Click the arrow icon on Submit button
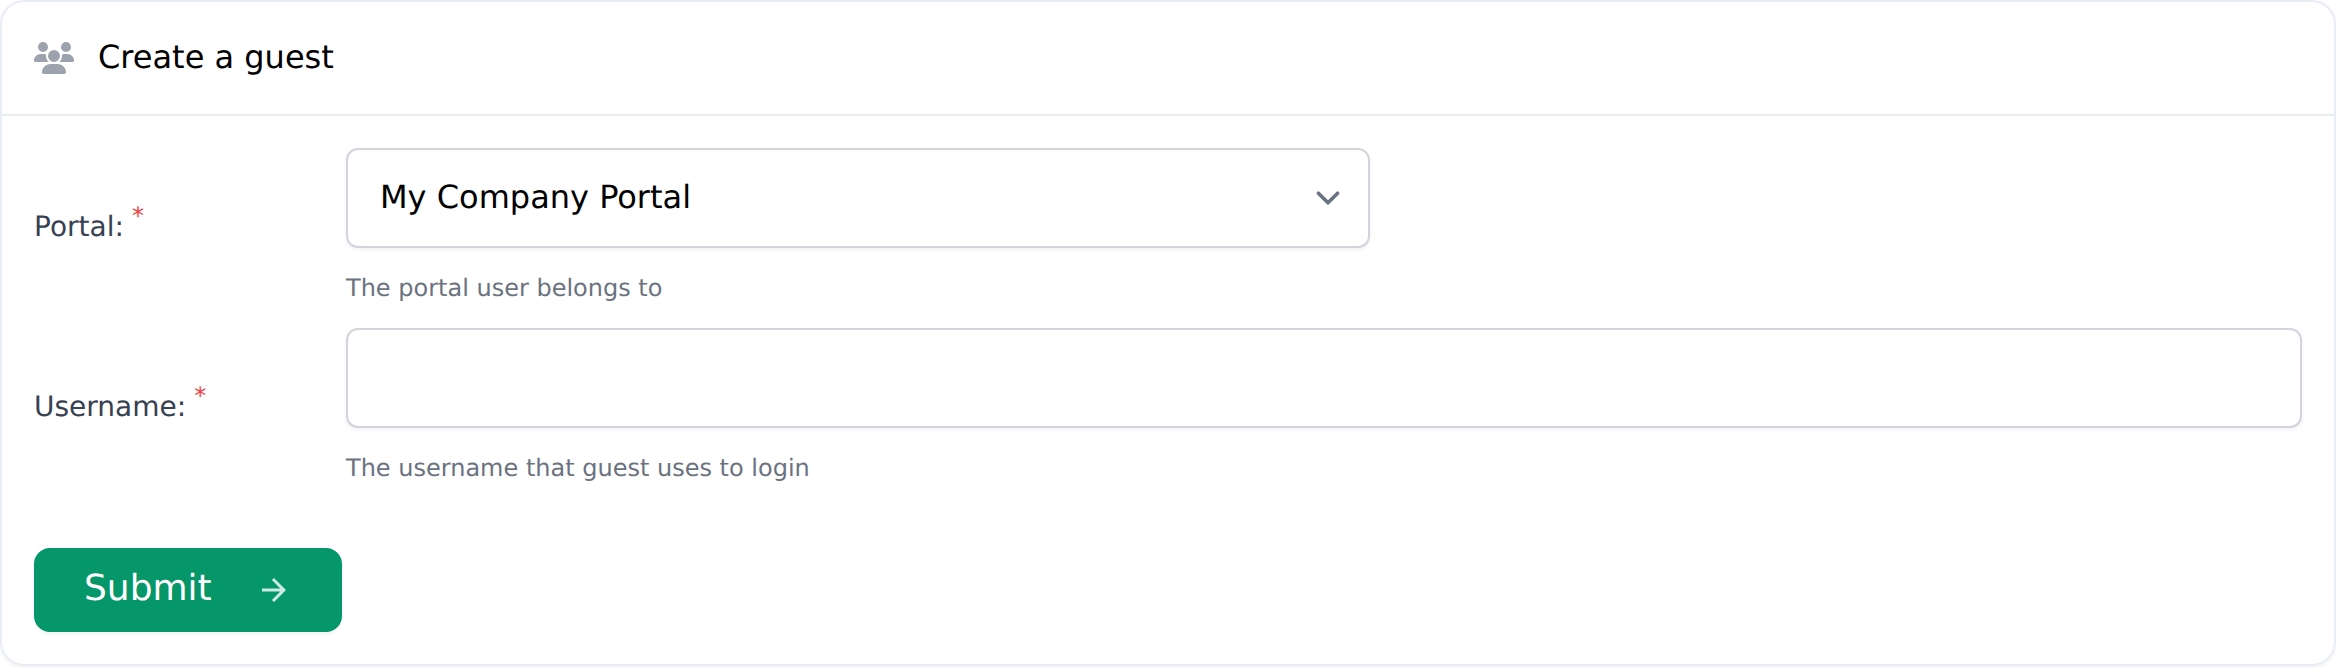The width and height of the screenshot is (2336, 668). point(274,590)
